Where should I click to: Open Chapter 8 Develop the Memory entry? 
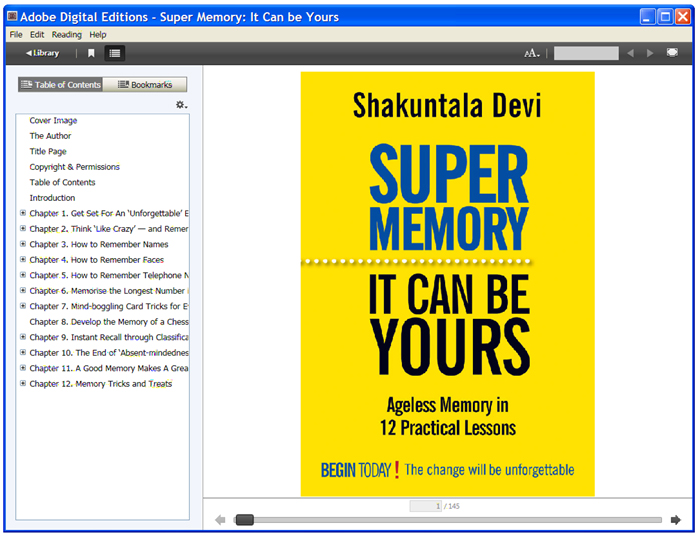coord(109,322)
